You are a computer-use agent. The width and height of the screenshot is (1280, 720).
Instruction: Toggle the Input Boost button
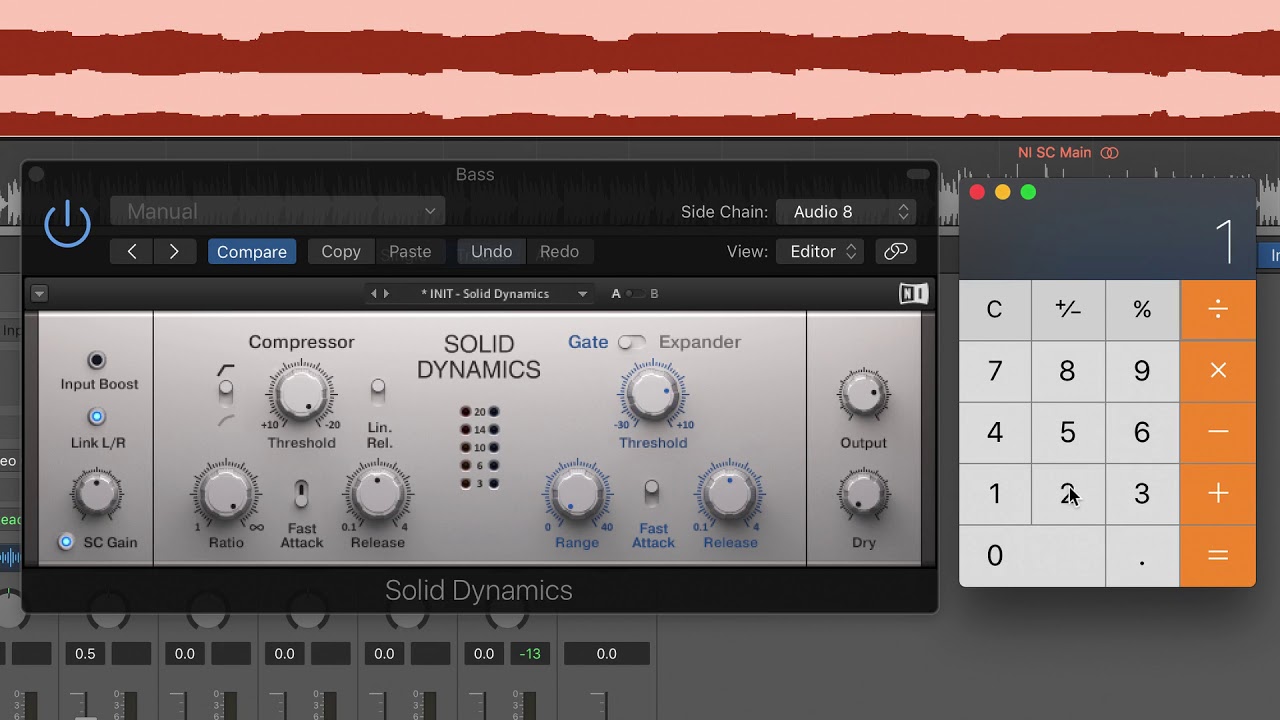click(x=97, y=360)
